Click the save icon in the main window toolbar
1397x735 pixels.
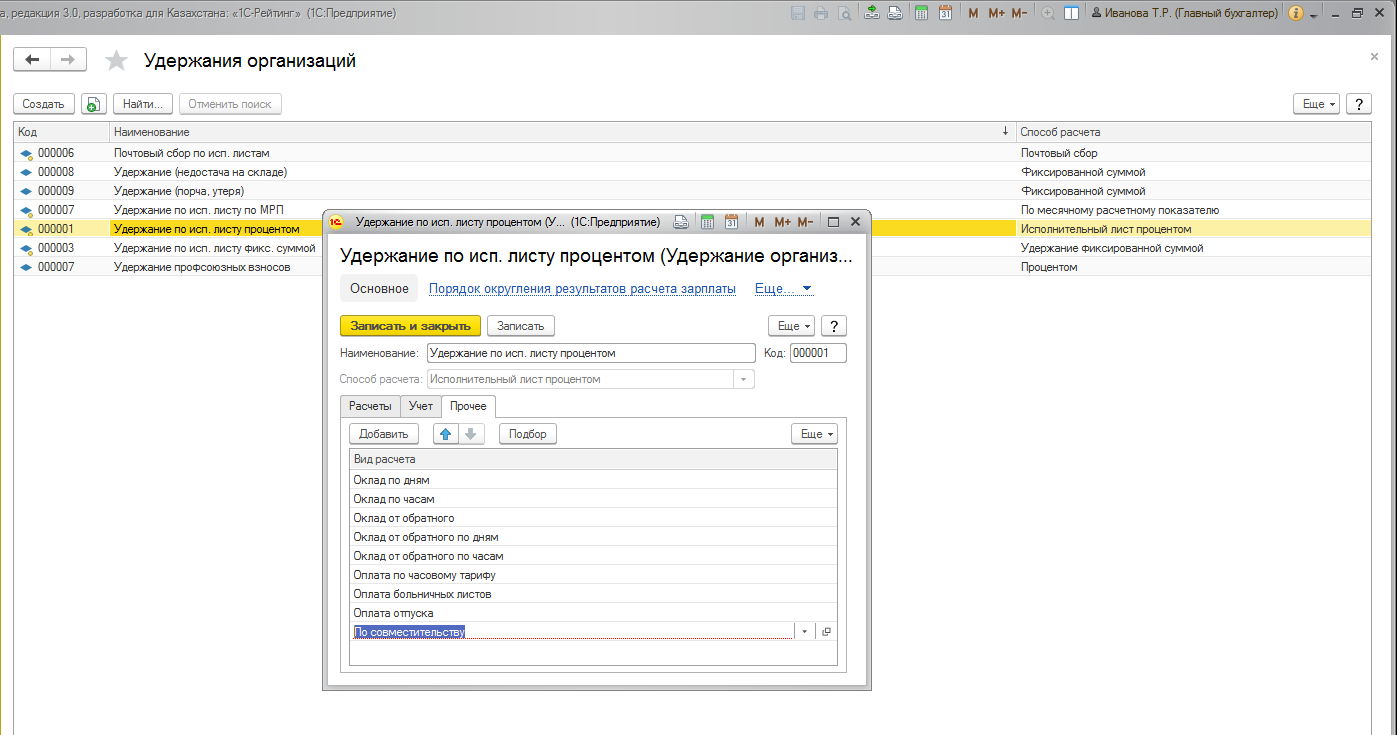click(798, 13)
